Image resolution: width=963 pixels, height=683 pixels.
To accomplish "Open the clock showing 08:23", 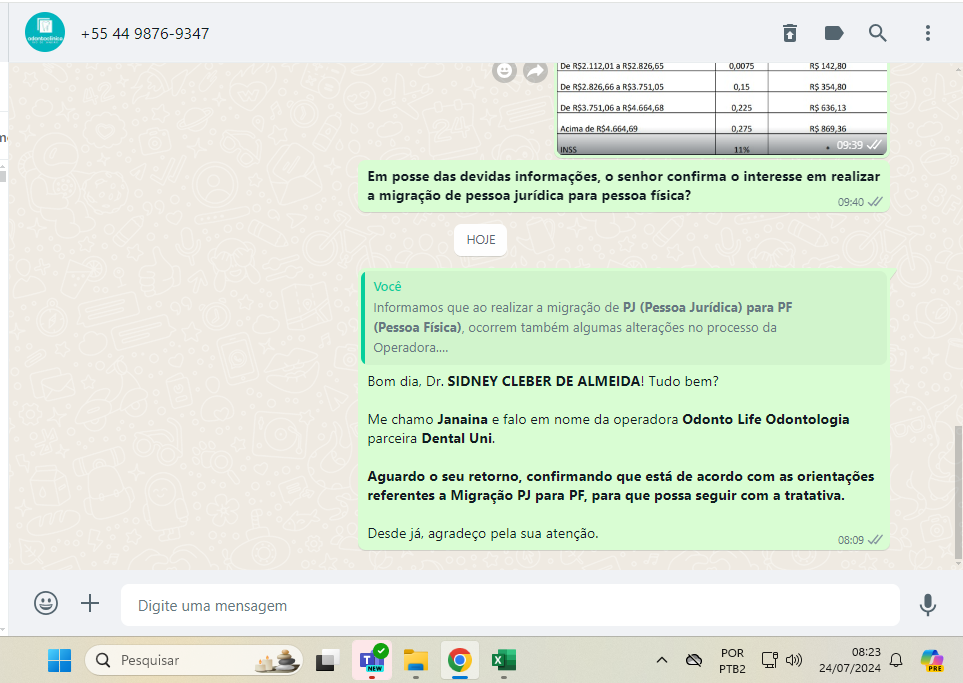I will tap(850, 660).
